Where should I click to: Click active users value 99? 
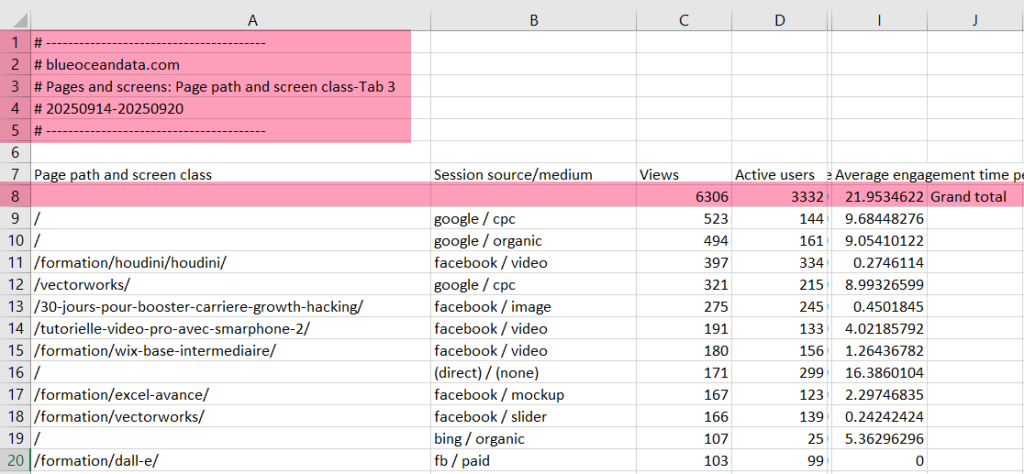click(x=780, y=460)
